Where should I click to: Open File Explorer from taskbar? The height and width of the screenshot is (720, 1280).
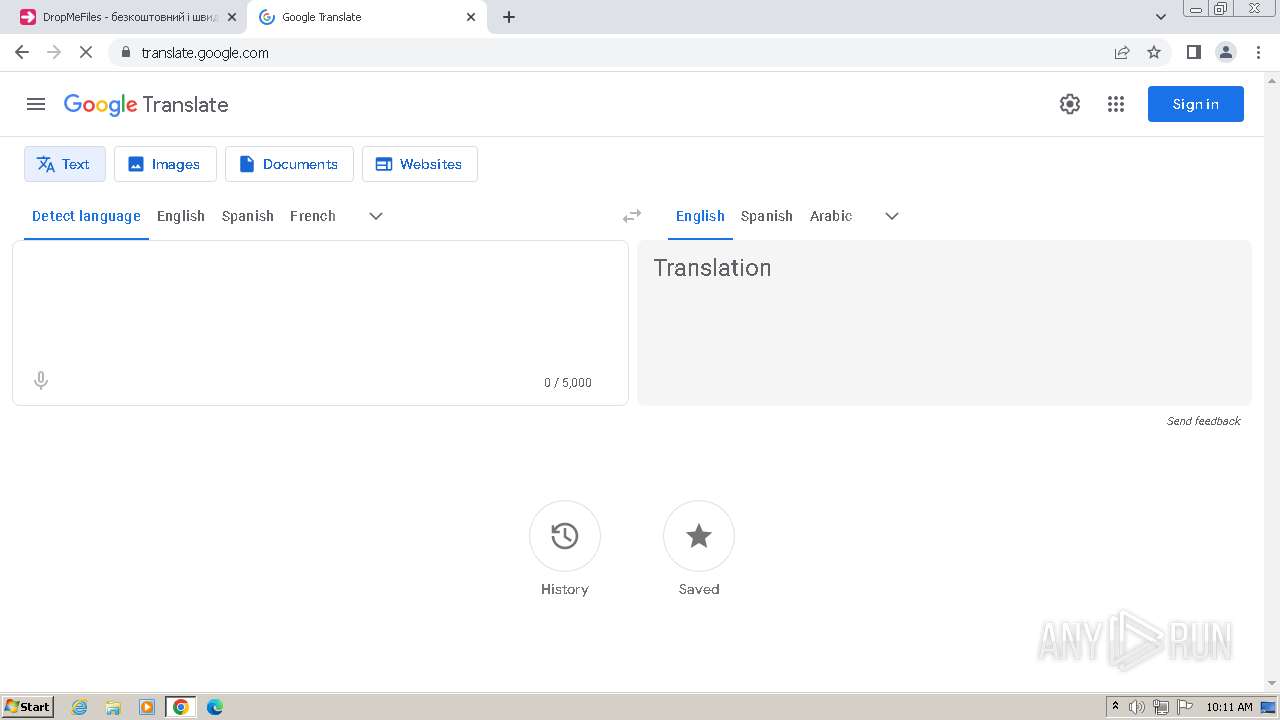click(113, 707)
